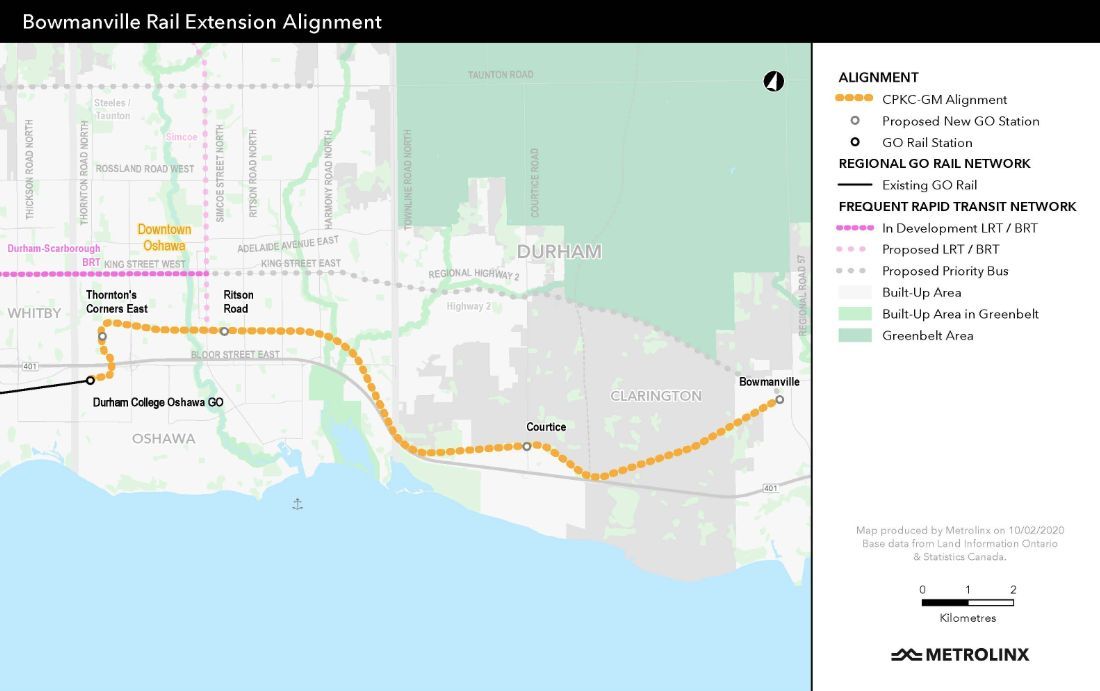Screen dimensions: 1100x691
Task: Click the Metrolinx logo
Action: tap(960, 655)
